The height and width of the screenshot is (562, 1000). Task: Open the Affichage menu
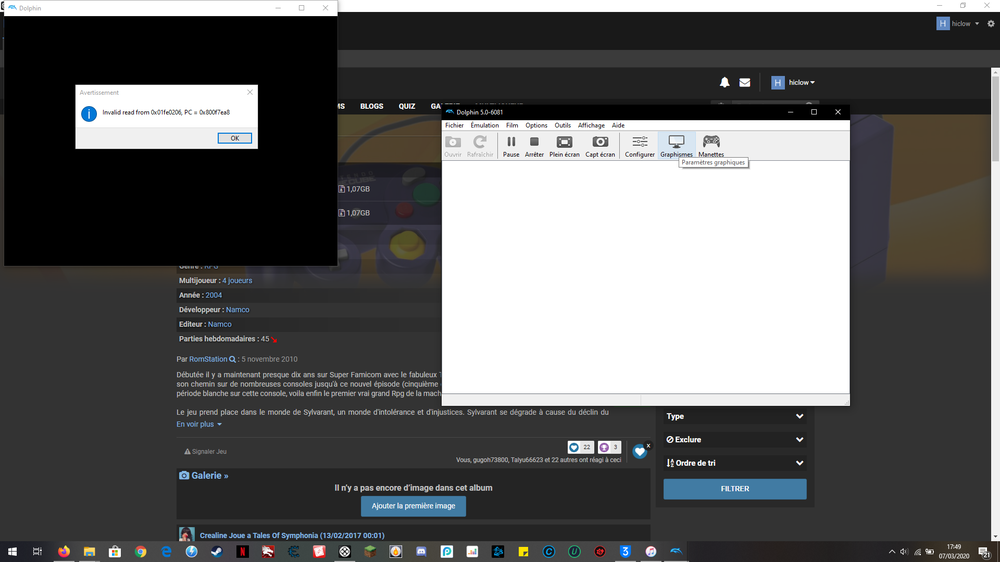591,125
